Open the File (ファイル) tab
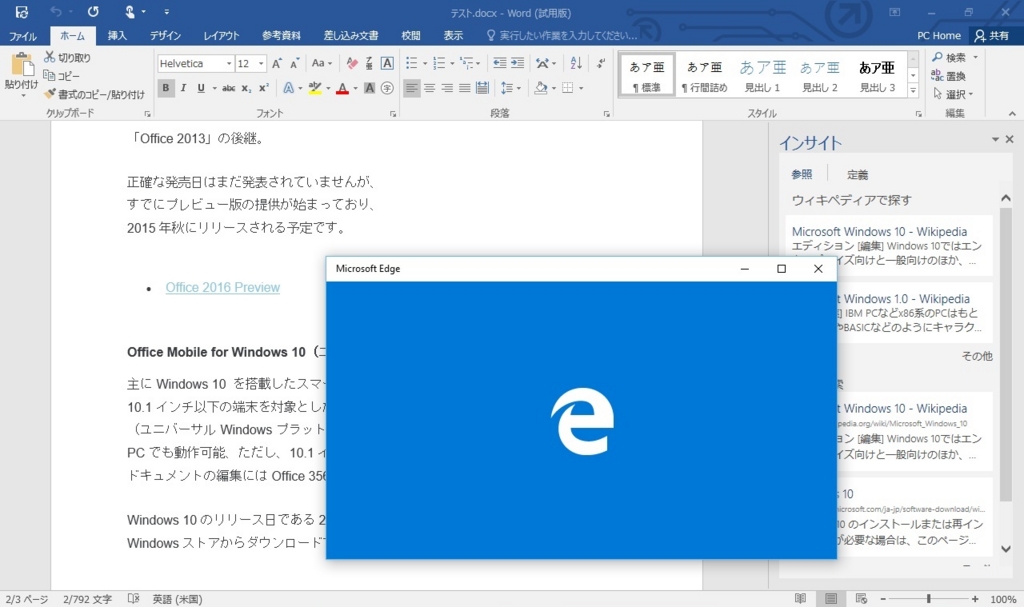1024x607 pixels. point(23,36)
